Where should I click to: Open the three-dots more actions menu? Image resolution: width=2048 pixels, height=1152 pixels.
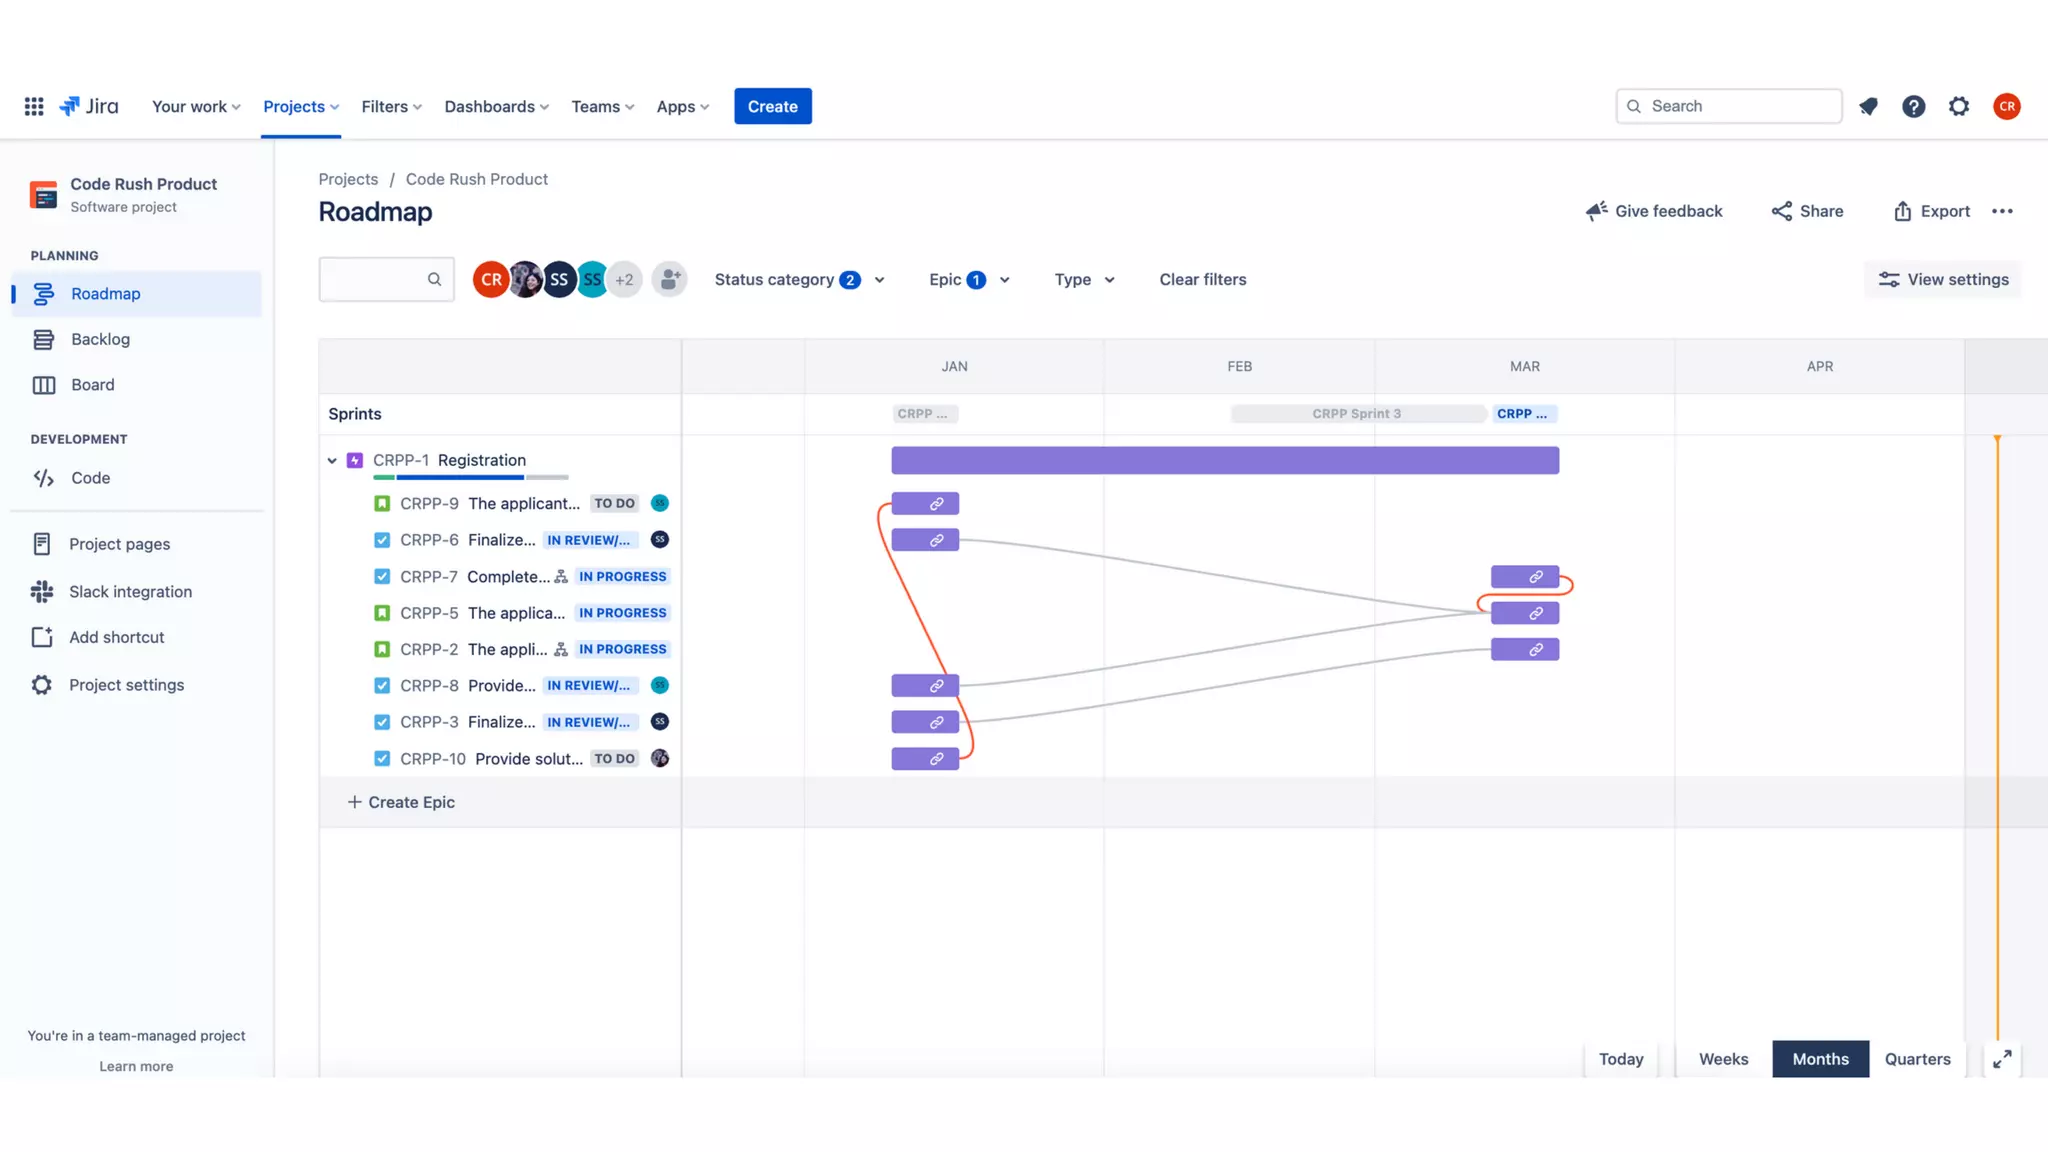(x=2002, y=211)
